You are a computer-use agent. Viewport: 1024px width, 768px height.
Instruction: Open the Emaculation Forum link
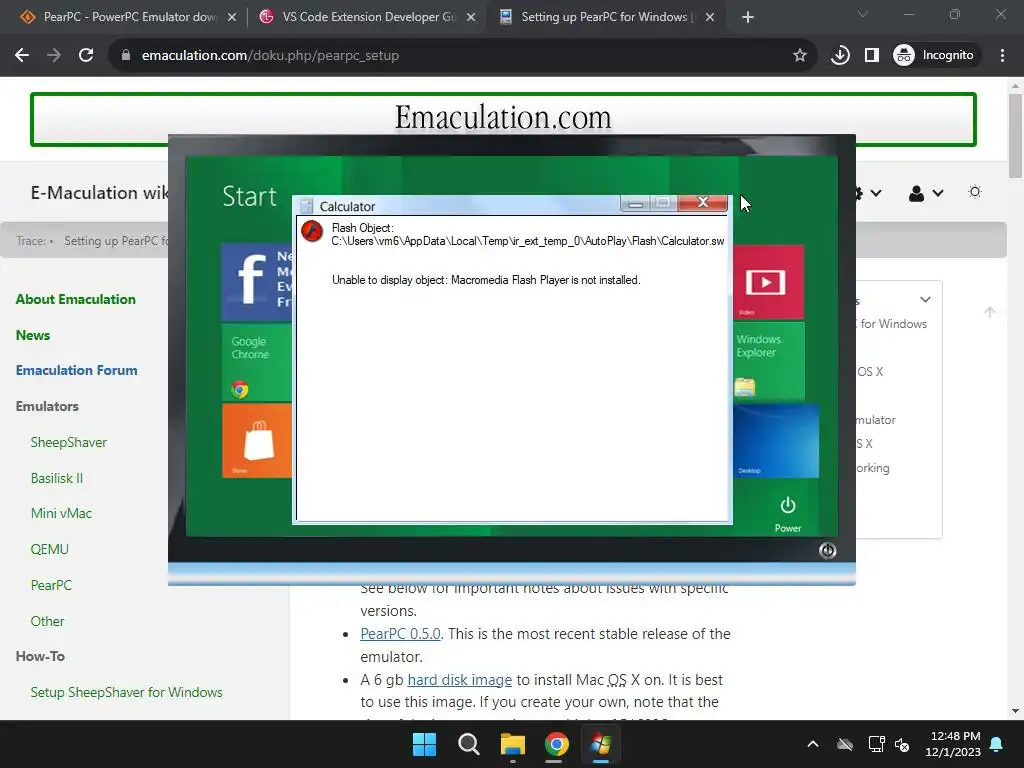(x=76, y=370)
